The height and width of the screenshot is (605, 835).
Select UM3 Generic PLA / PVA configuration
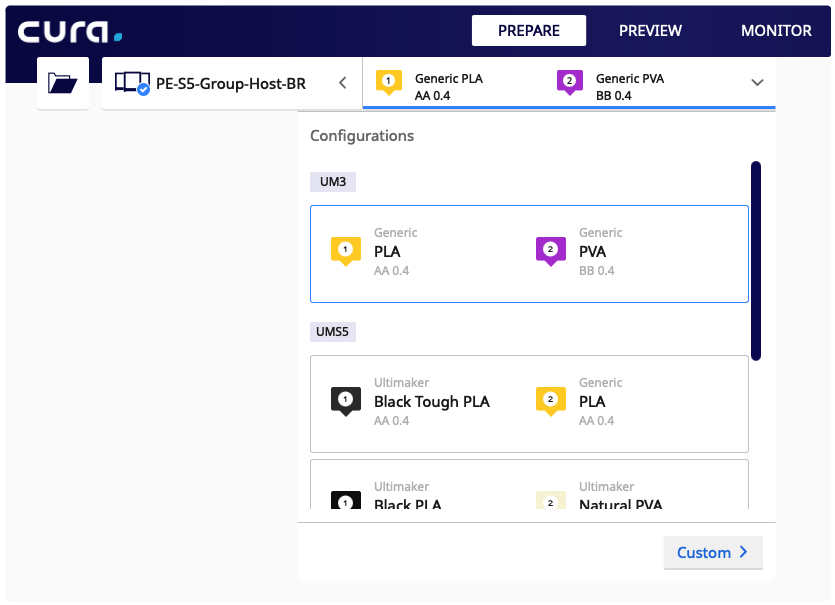click(529, 254)
